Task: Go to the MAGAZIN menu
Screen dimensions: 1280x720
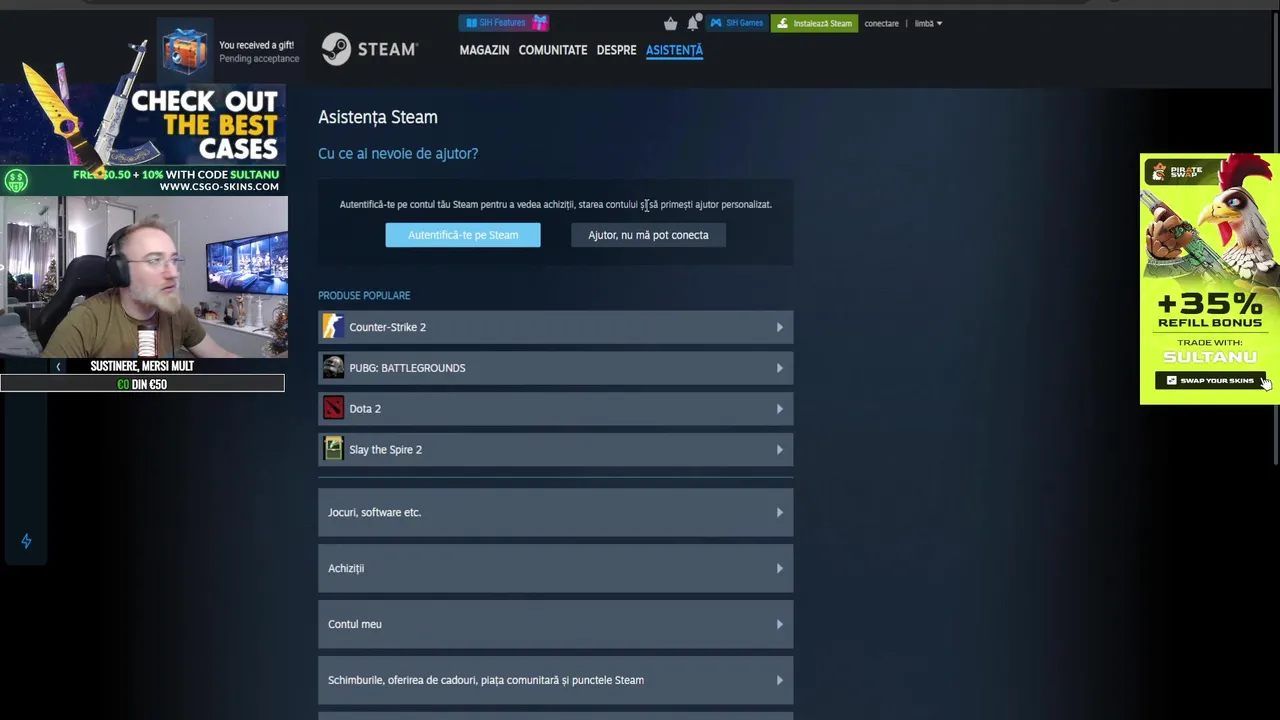Action: click(484, 50)
